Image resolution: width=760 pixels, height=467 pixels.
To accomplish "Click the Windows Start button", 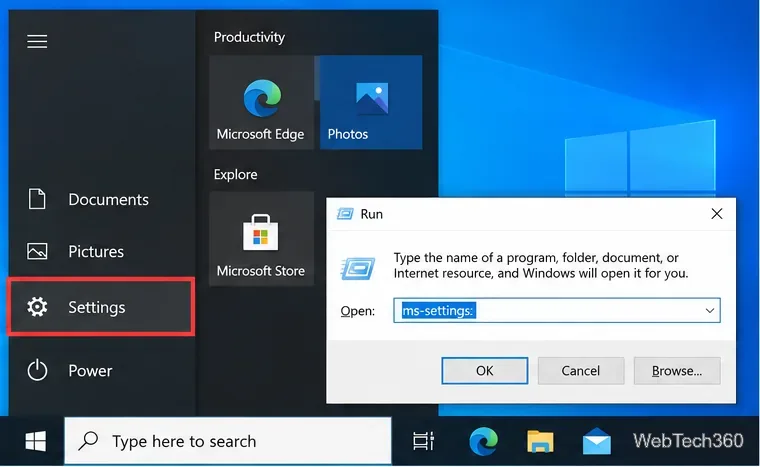I will coord(35,441).
